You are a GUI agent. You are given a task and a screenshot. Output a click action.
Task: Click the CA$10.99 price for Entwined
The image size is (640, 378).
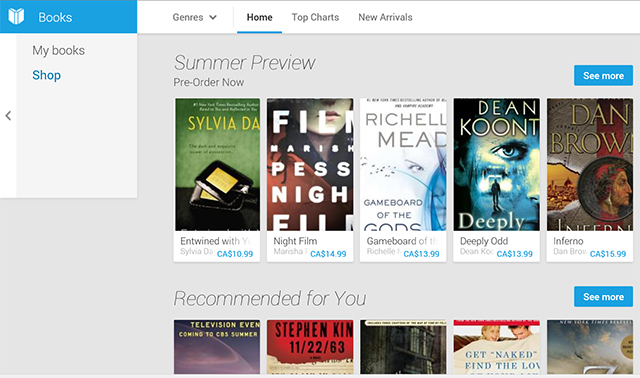tap(235, 254)
